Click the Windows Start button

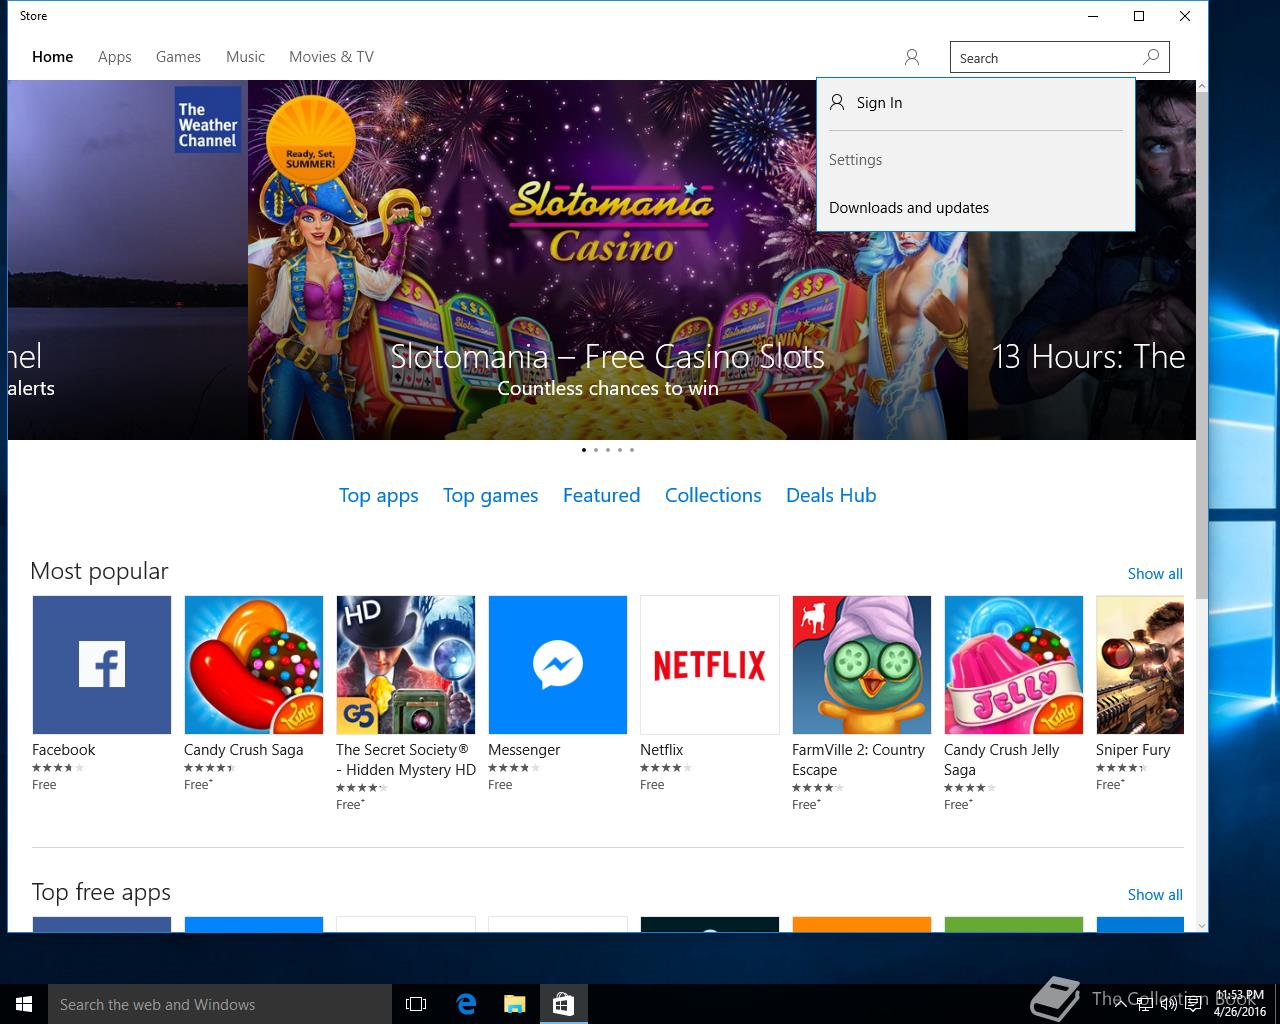click(24, 1004)
